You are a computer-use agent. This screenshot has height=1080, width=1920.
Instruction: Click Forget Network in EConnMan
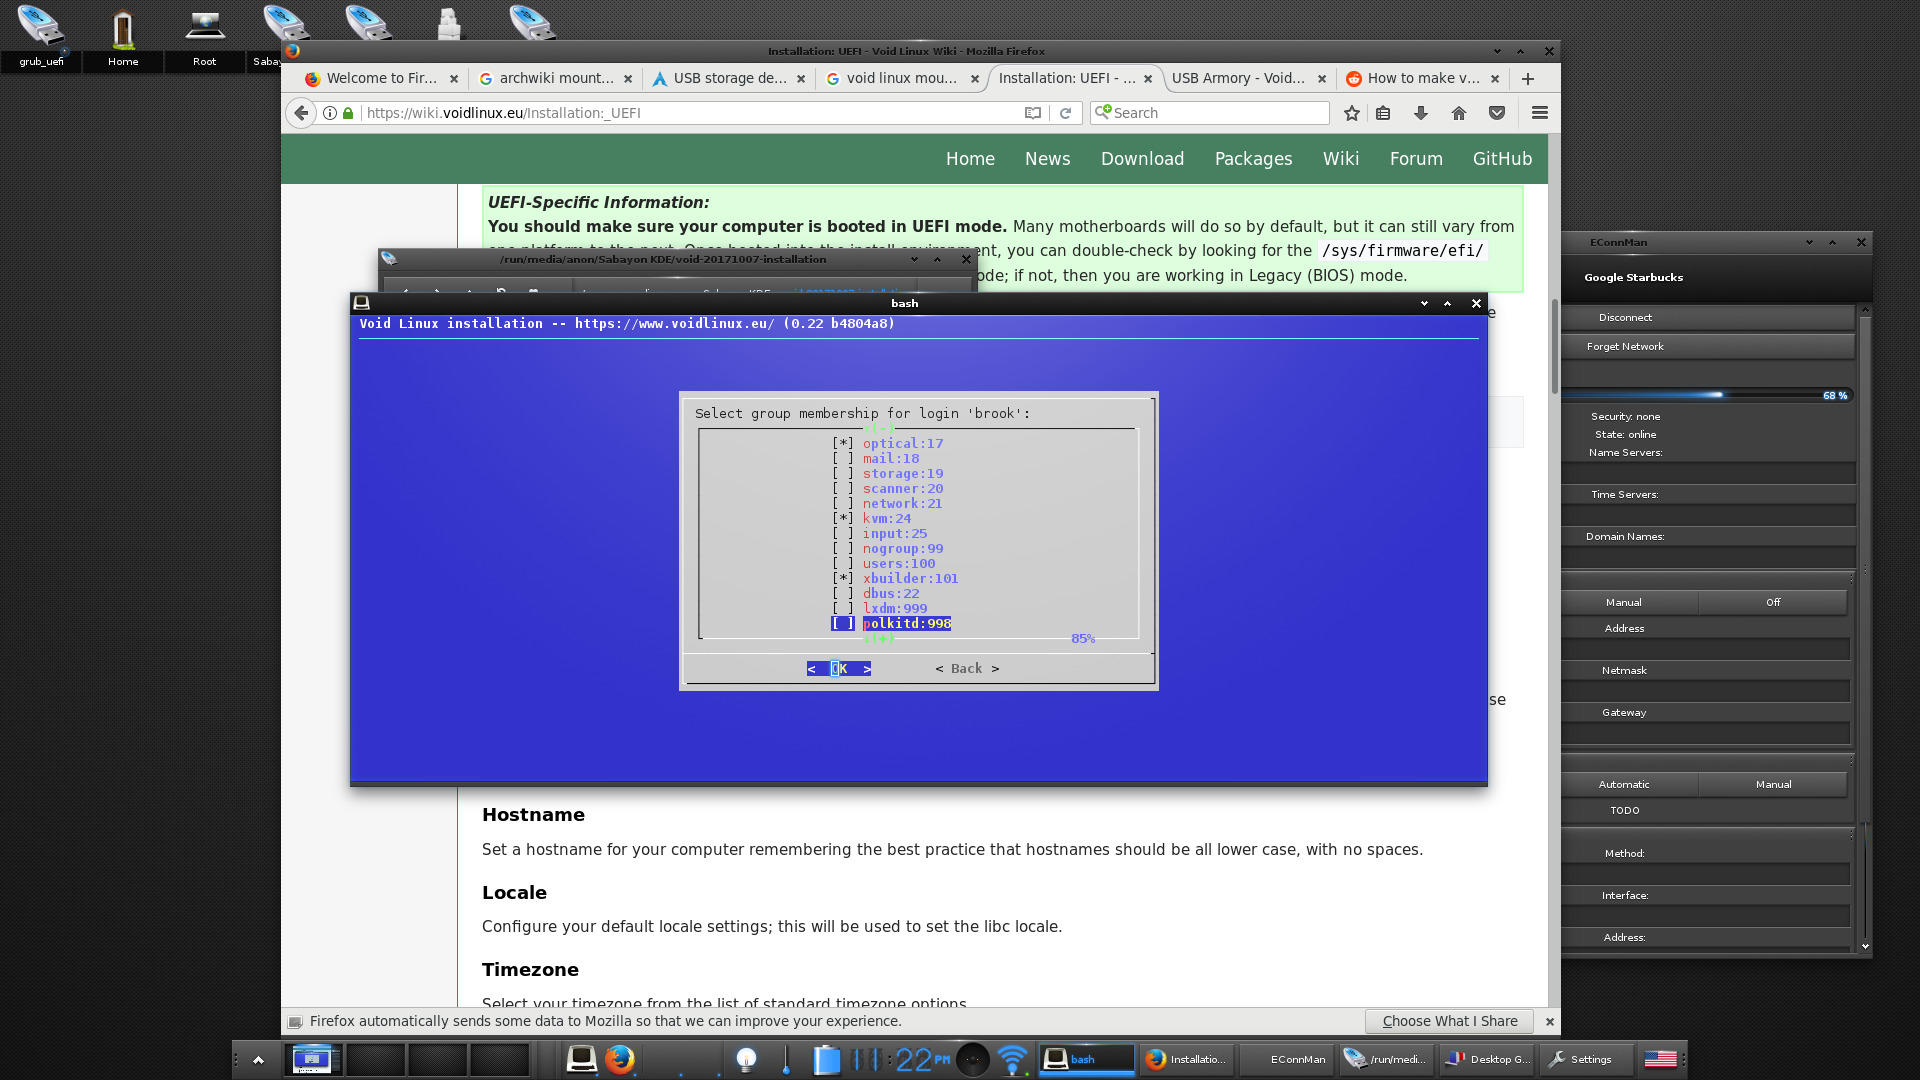click(1707, 347)
